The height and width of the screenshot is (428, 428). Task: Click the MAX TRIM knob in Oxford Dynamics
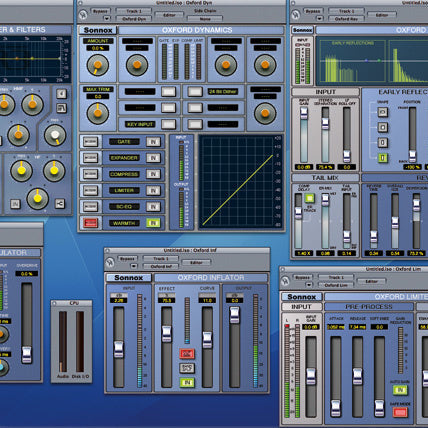coord(98,113)
